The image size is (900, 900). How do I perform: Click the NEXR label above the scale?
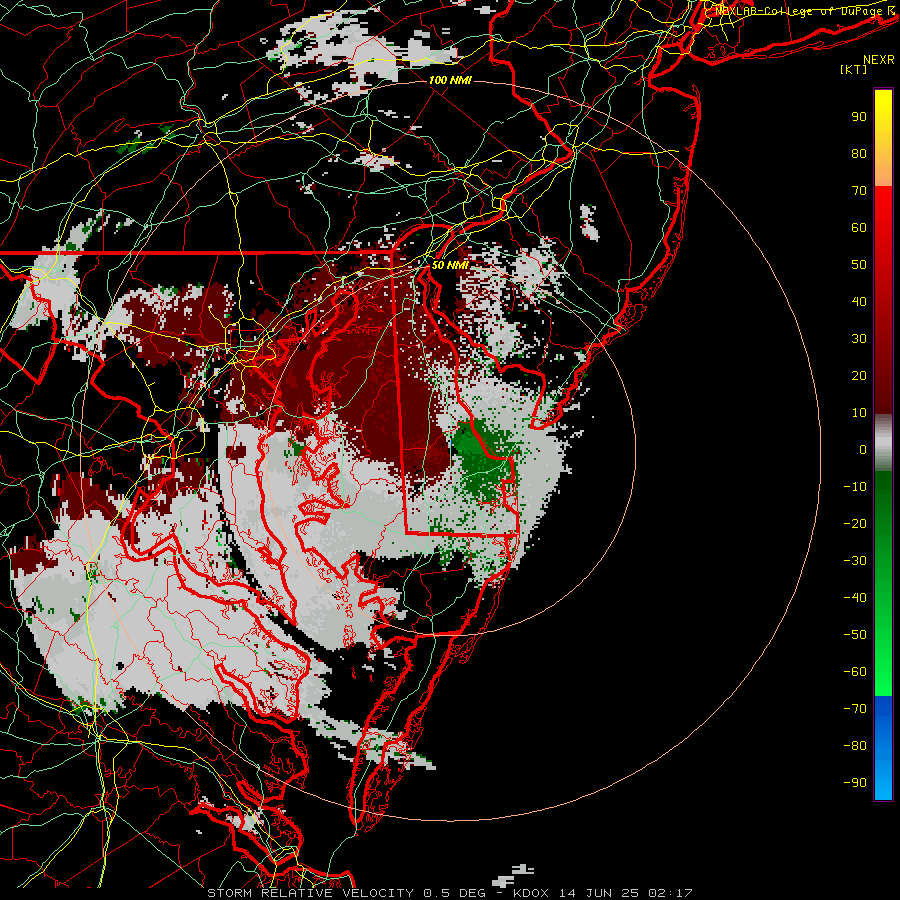pyautogui.click(x=878, y=60)
